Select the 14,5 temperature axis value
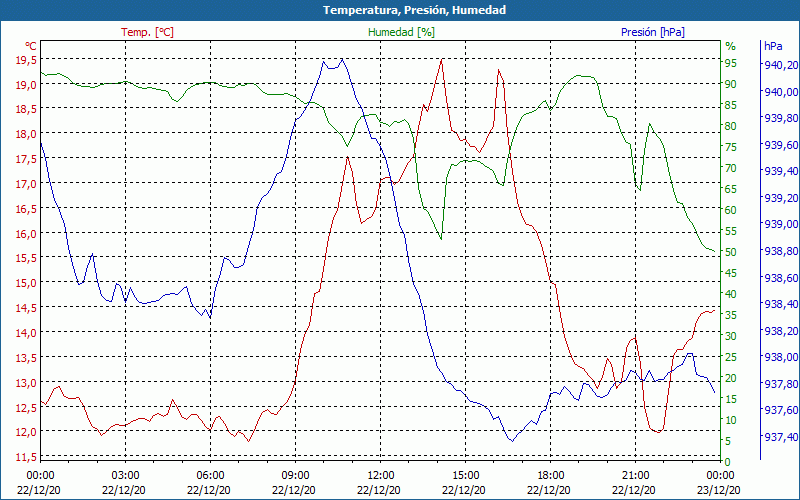 click(x=26, y=308)
